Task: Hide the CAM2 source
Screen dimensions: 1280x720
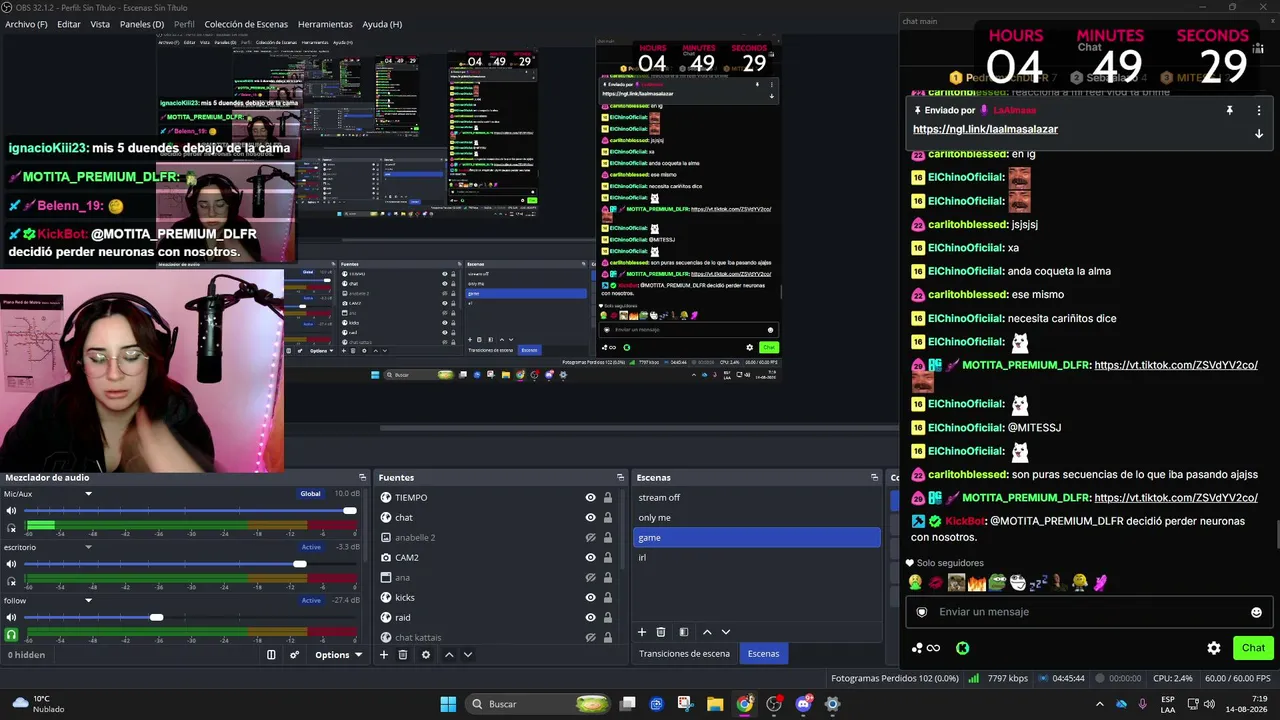Action: pos(590,558)
